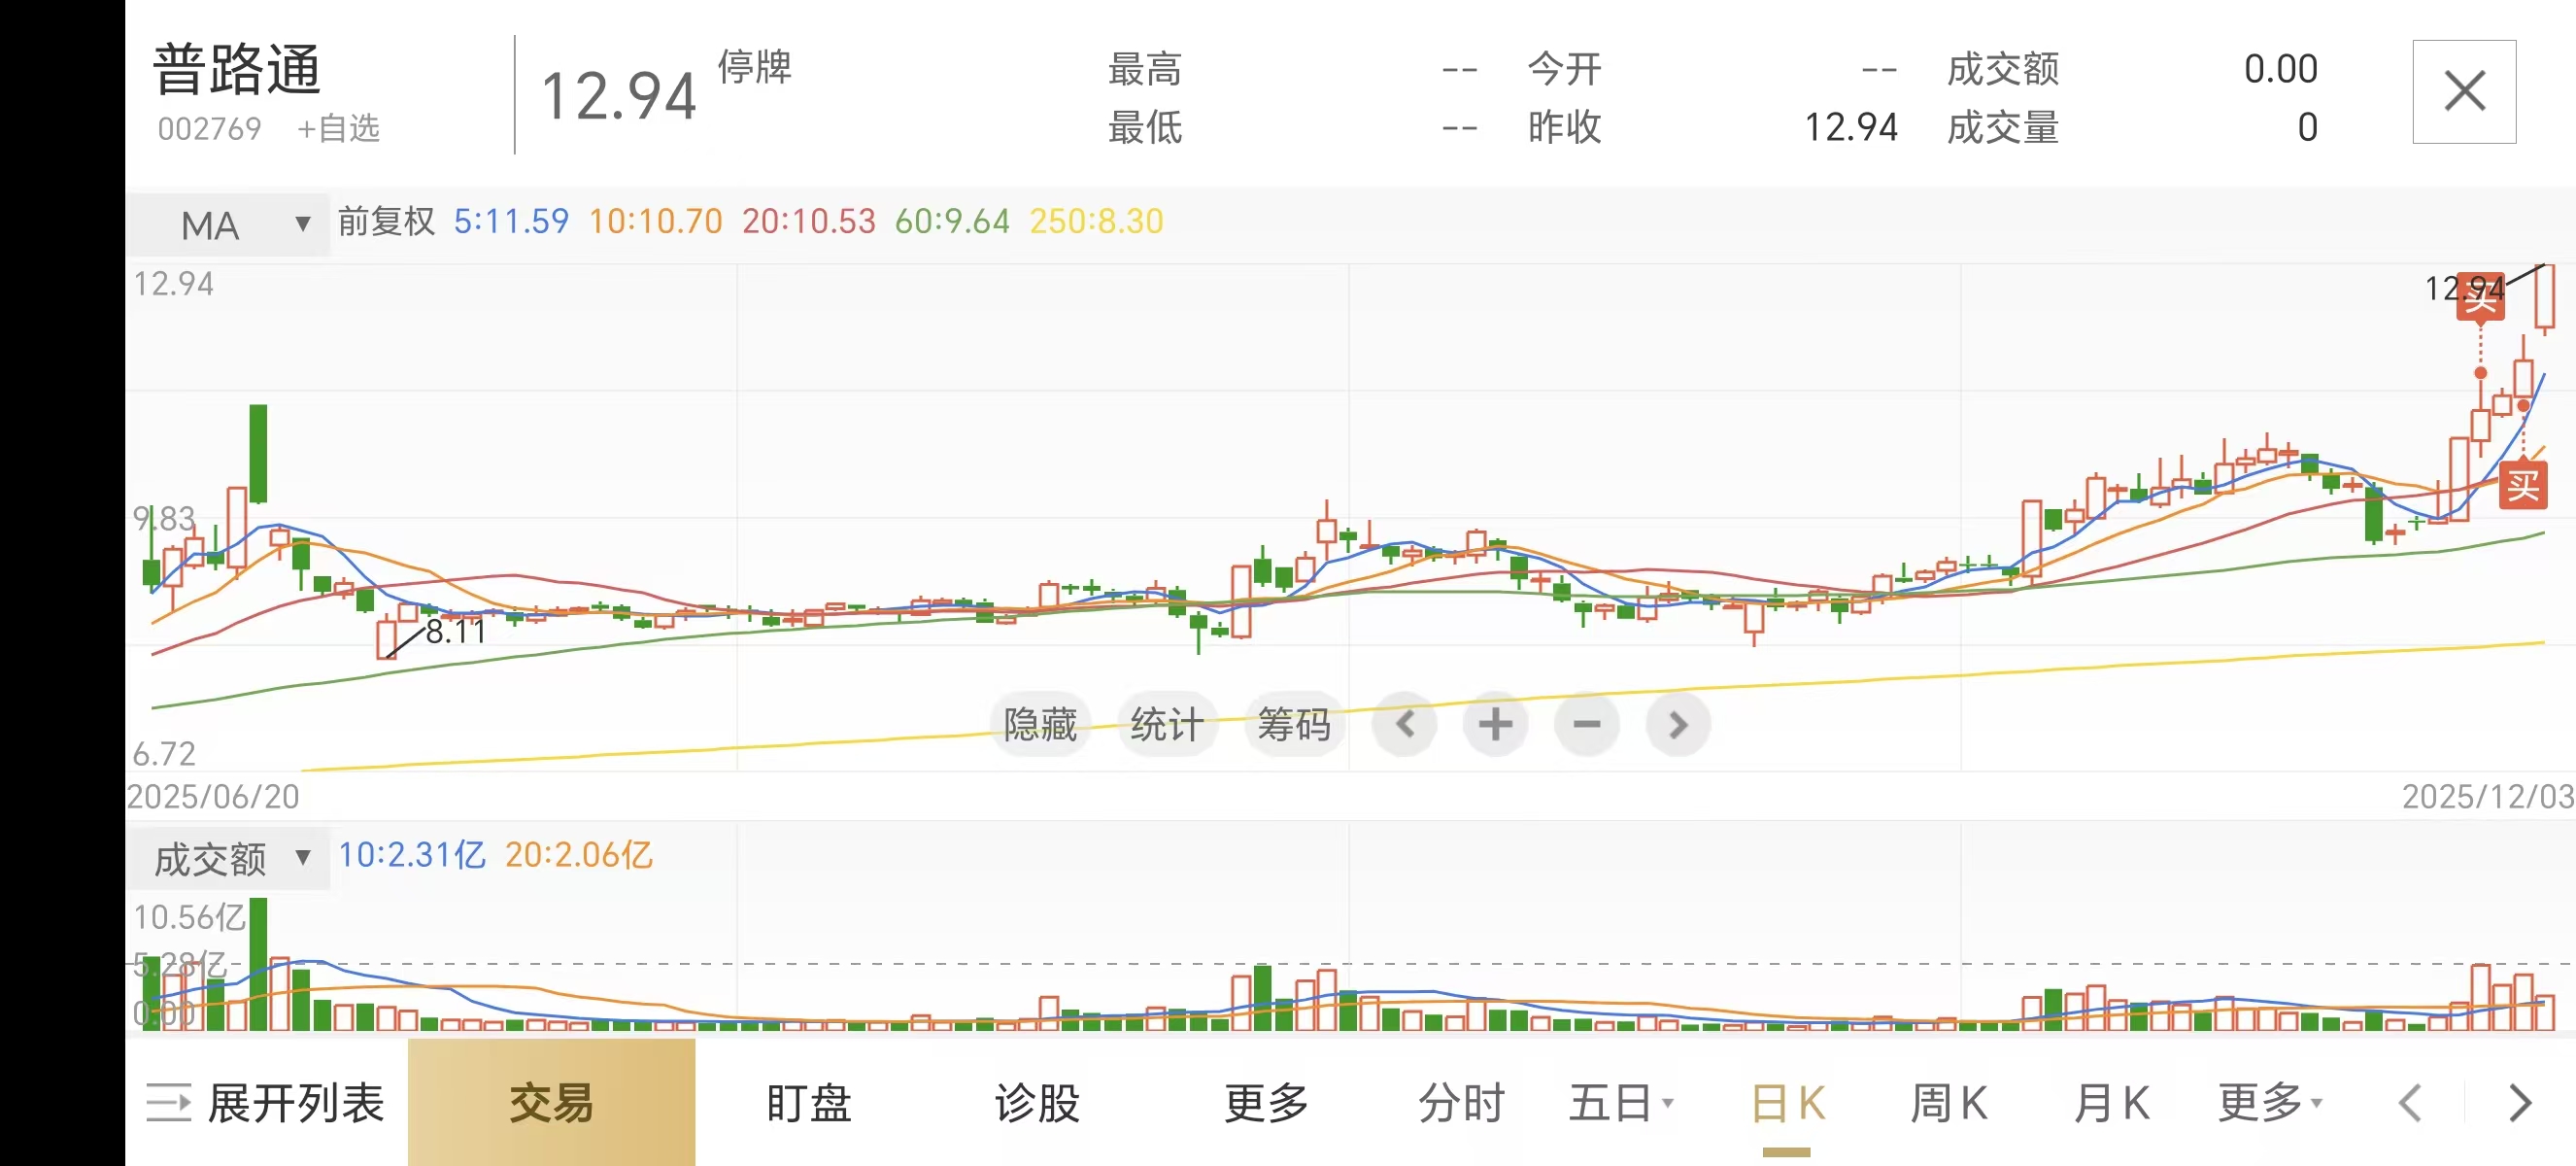Hide chart overlays with 隐藏

tap(1040, 724)
